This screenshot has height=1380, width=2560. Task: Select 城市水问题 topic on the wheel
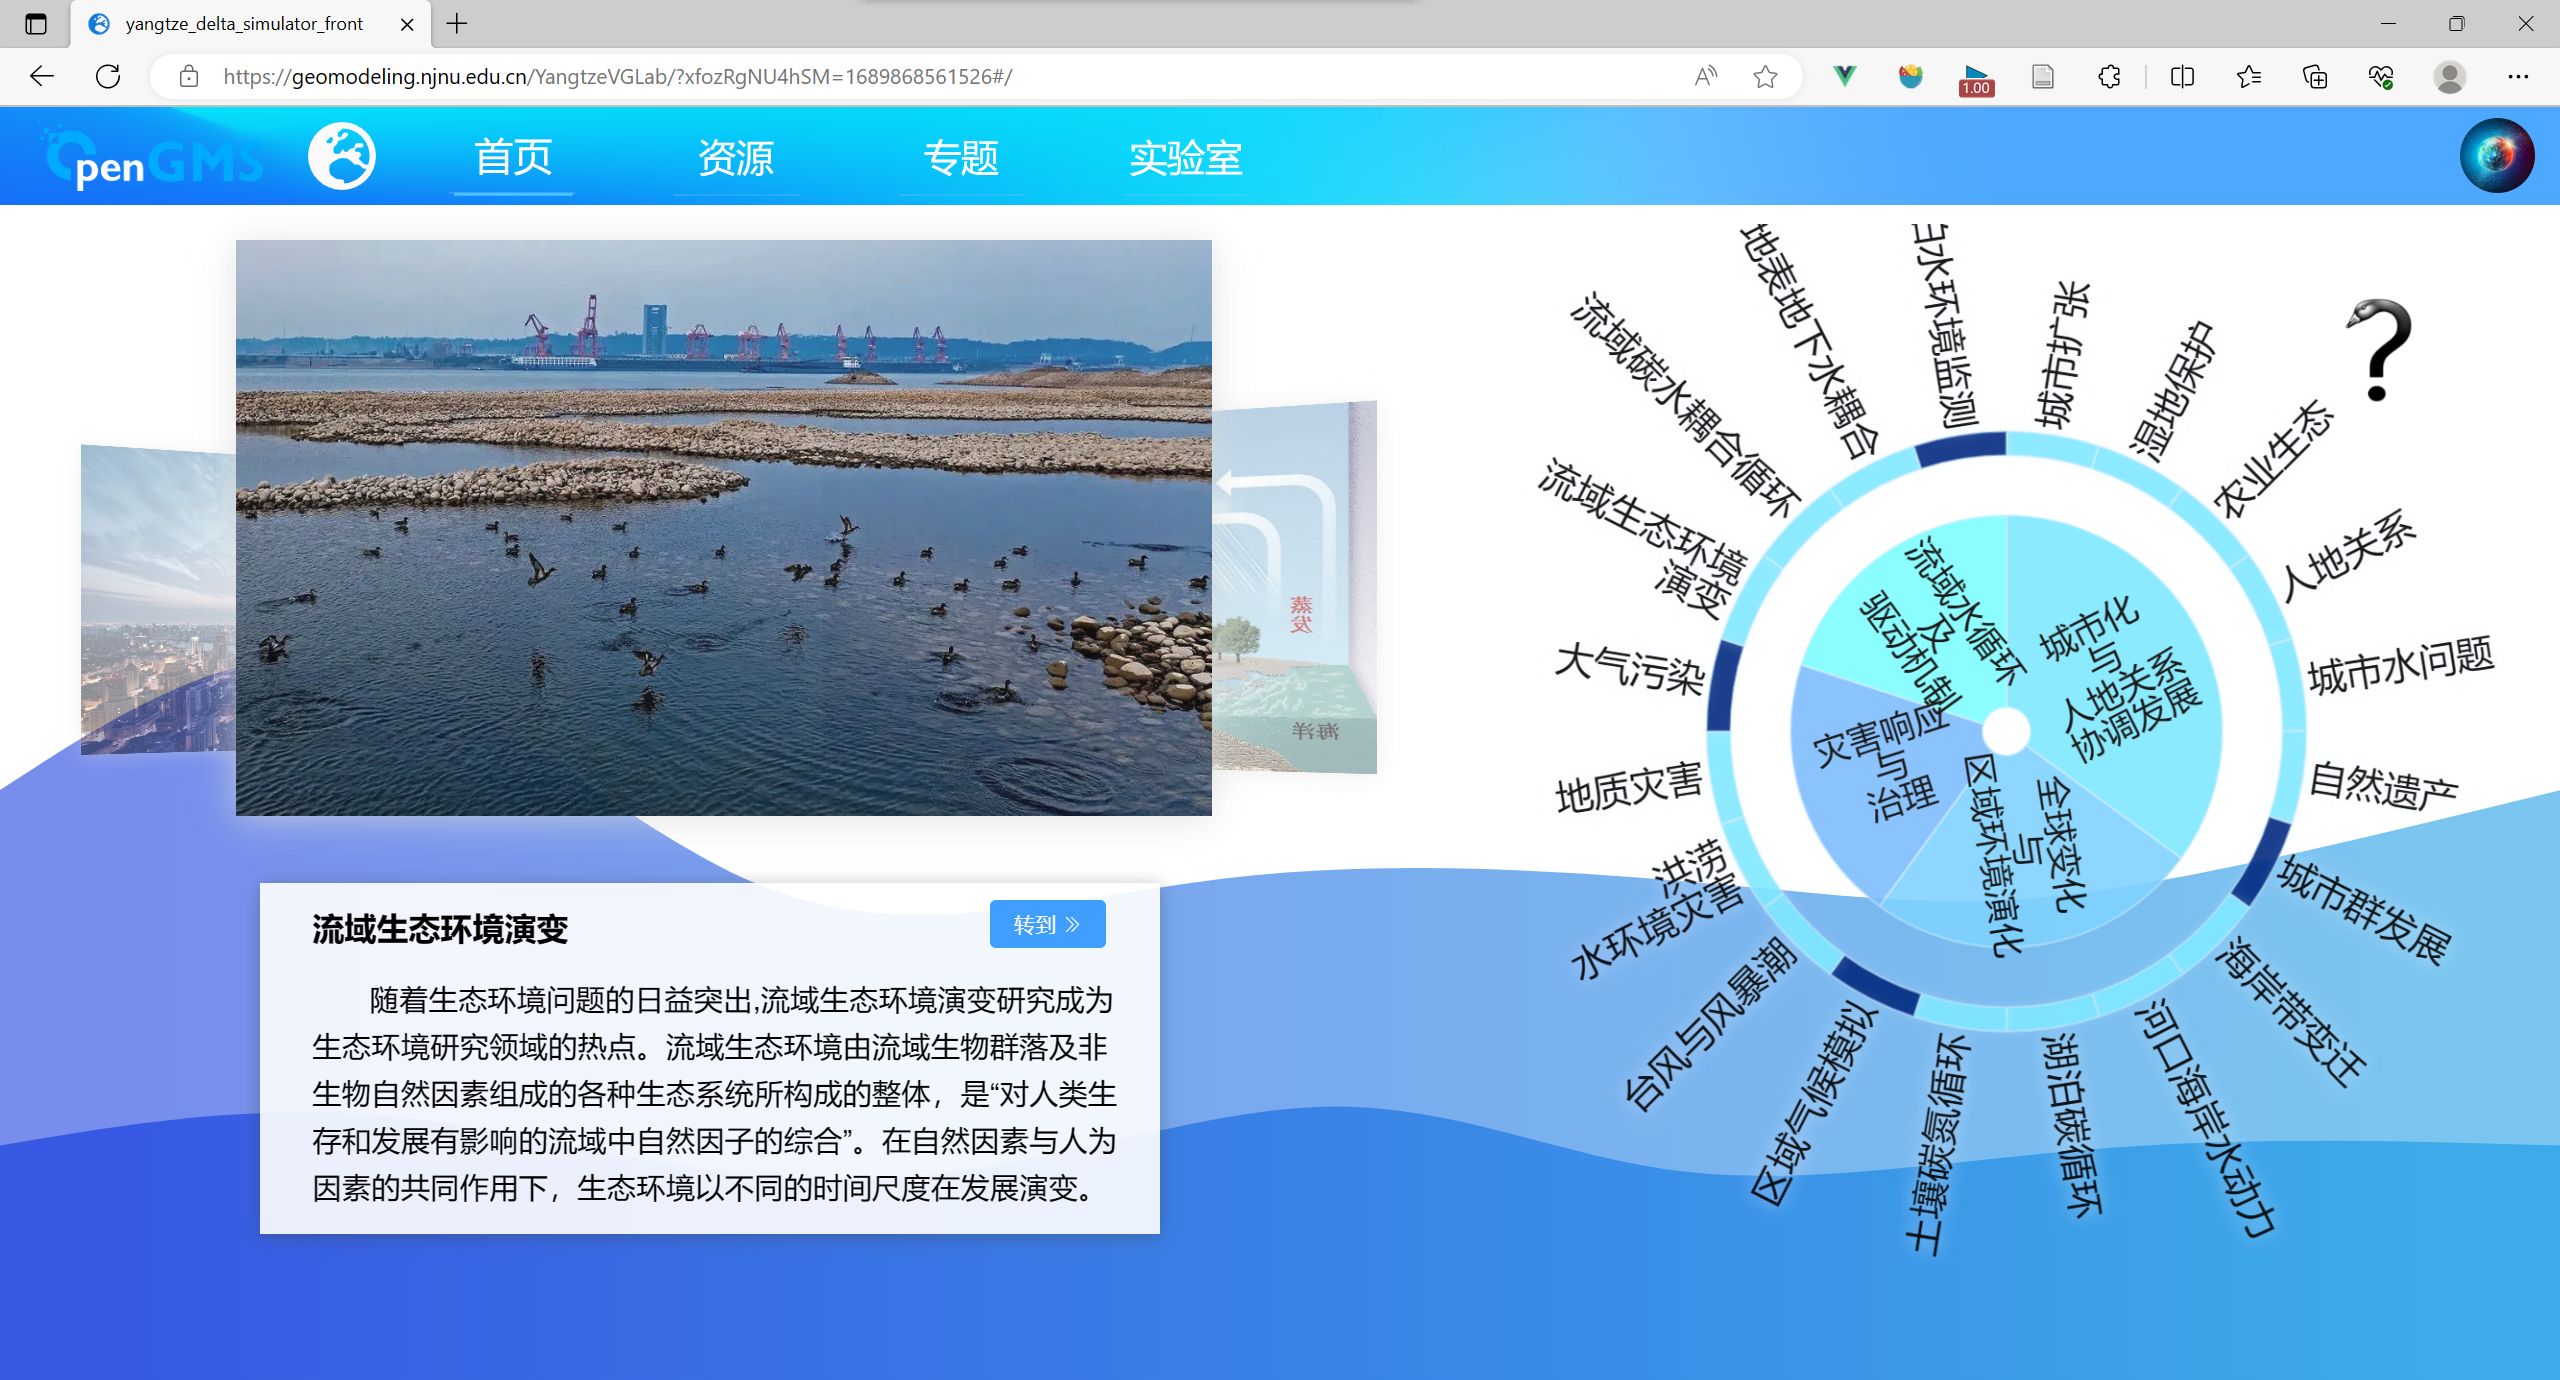[x=2399, y=666]
